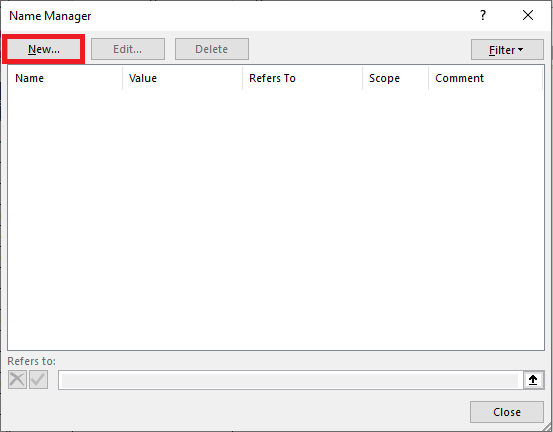Confirm the reference edit with the checkmark icon

[38, 380]
